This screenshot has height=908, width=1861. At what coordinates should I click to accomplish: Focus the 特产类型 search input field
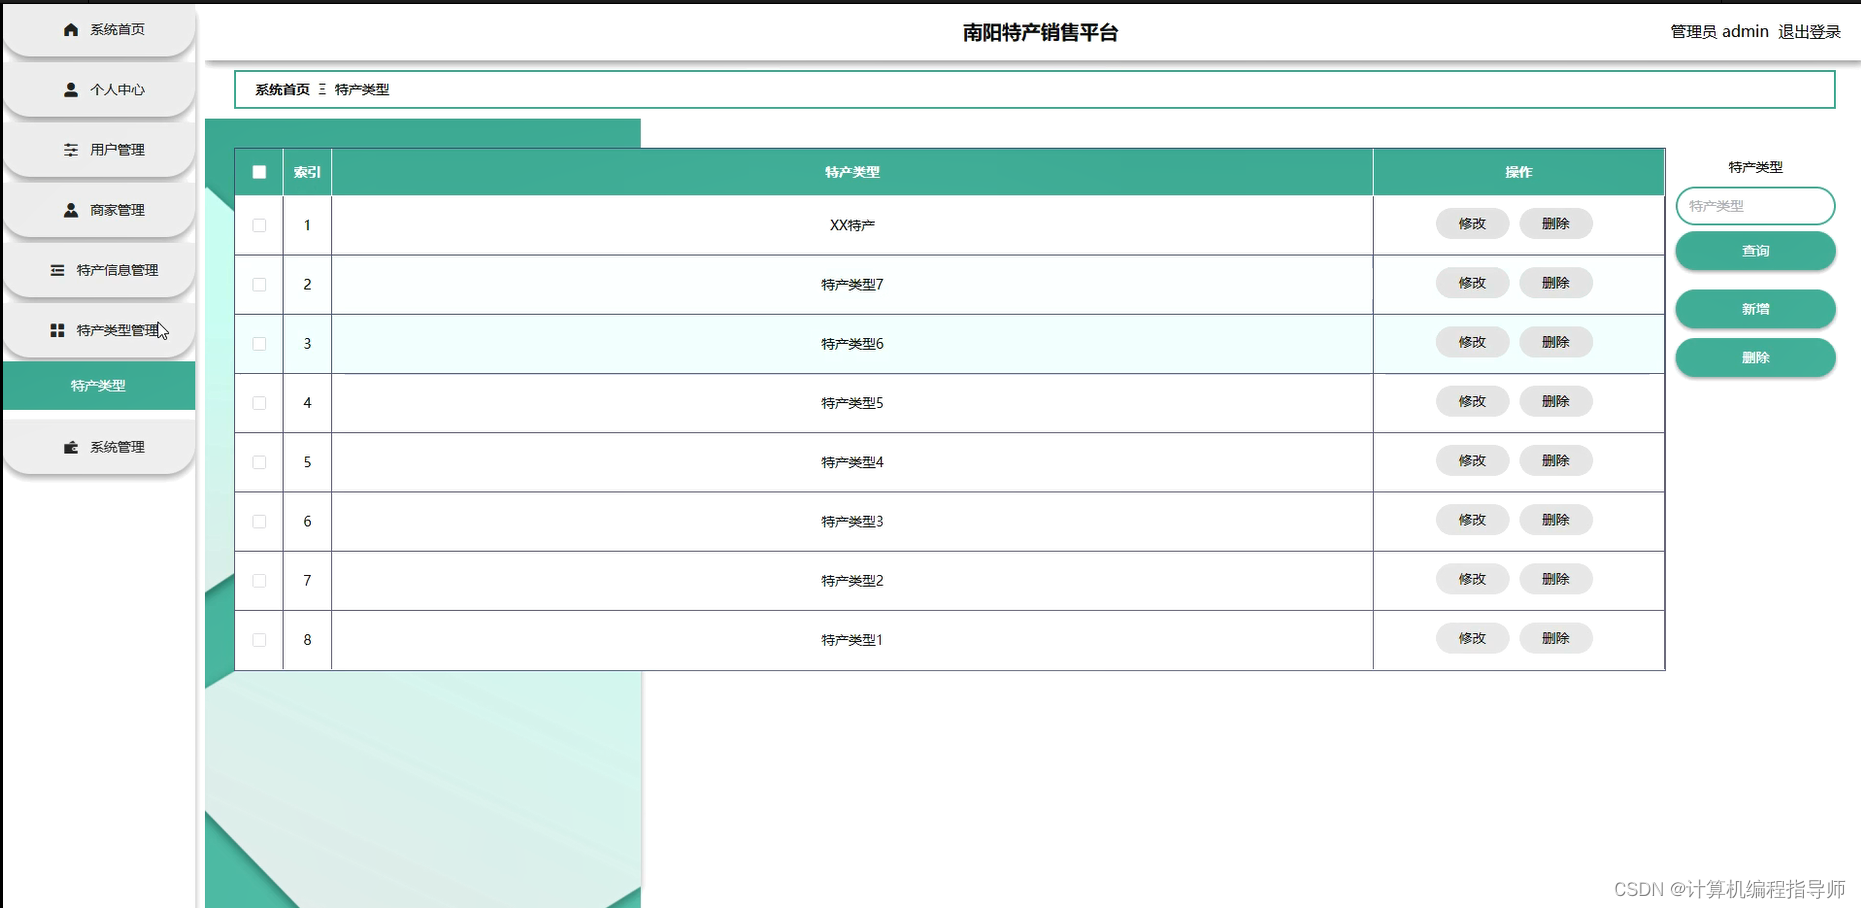[x=1755, y=206]
